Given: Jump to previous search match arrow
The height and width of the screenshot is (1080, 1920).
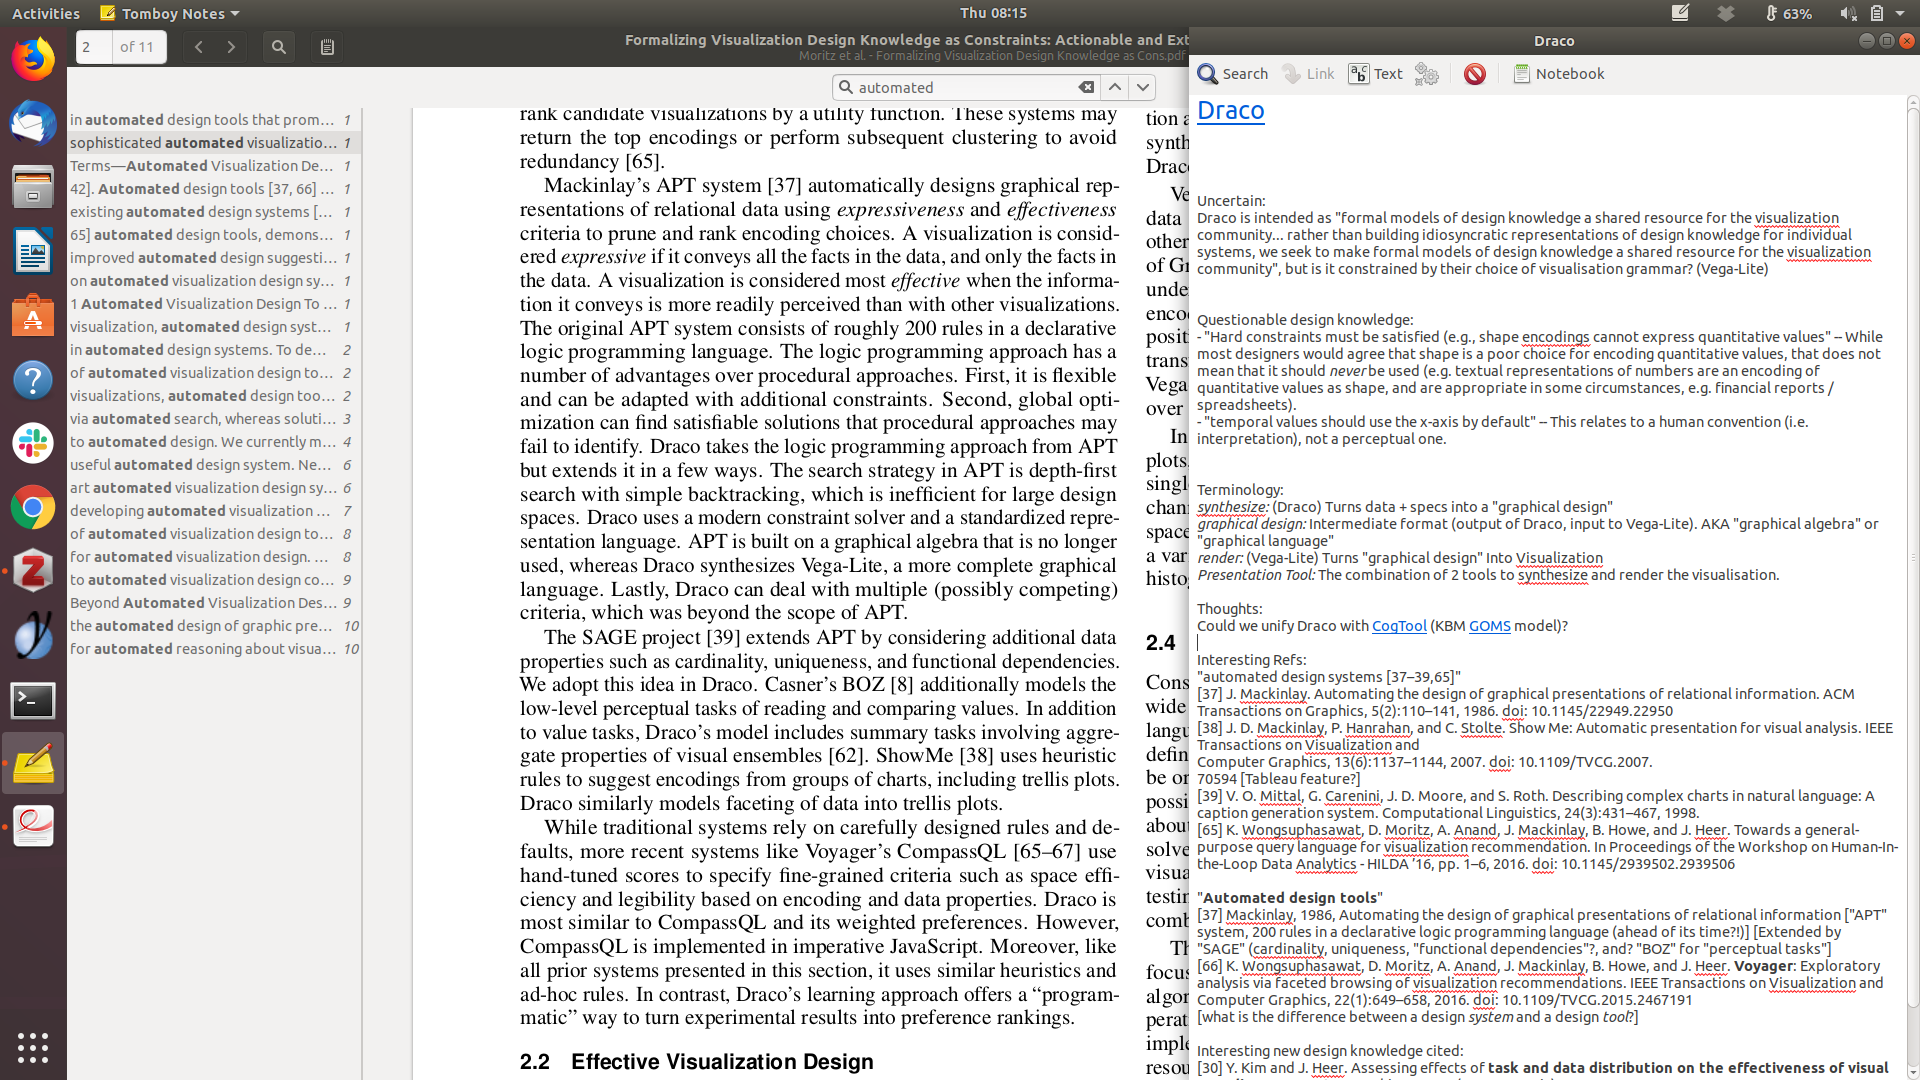Looking at the screenshot, I should (x=1115, y=88).
